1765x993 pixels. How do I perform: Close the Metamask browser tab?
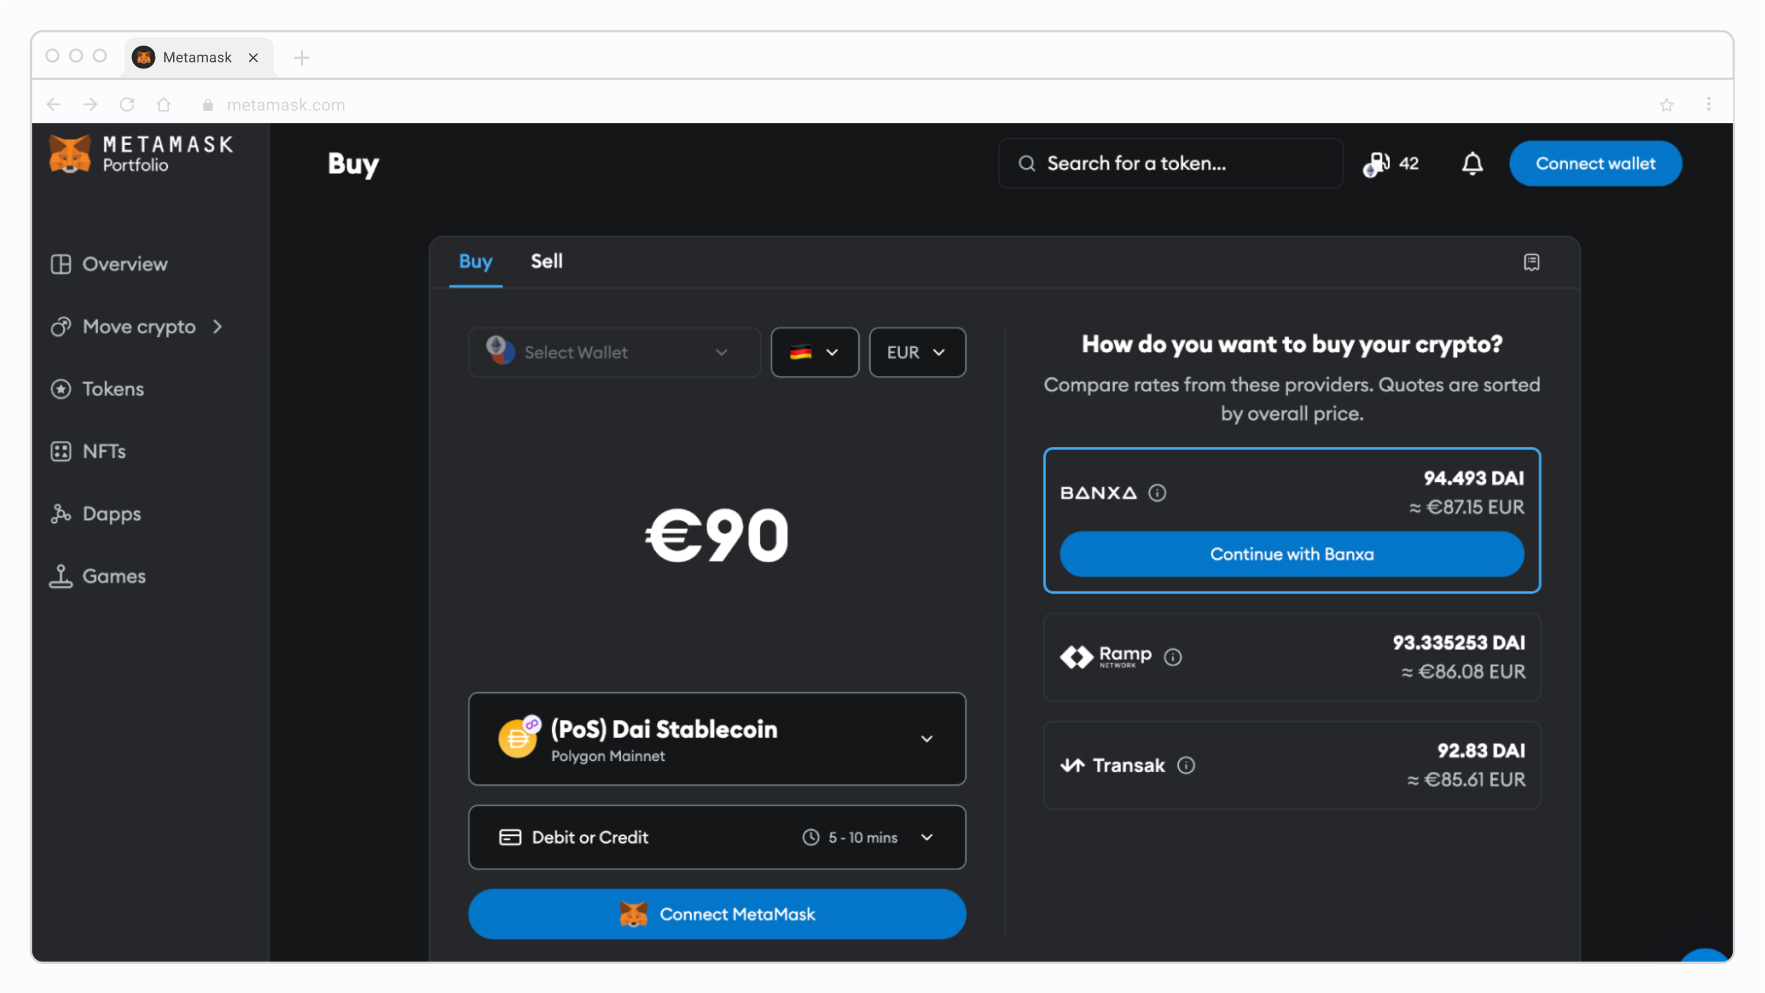click(x=253, y=58)
